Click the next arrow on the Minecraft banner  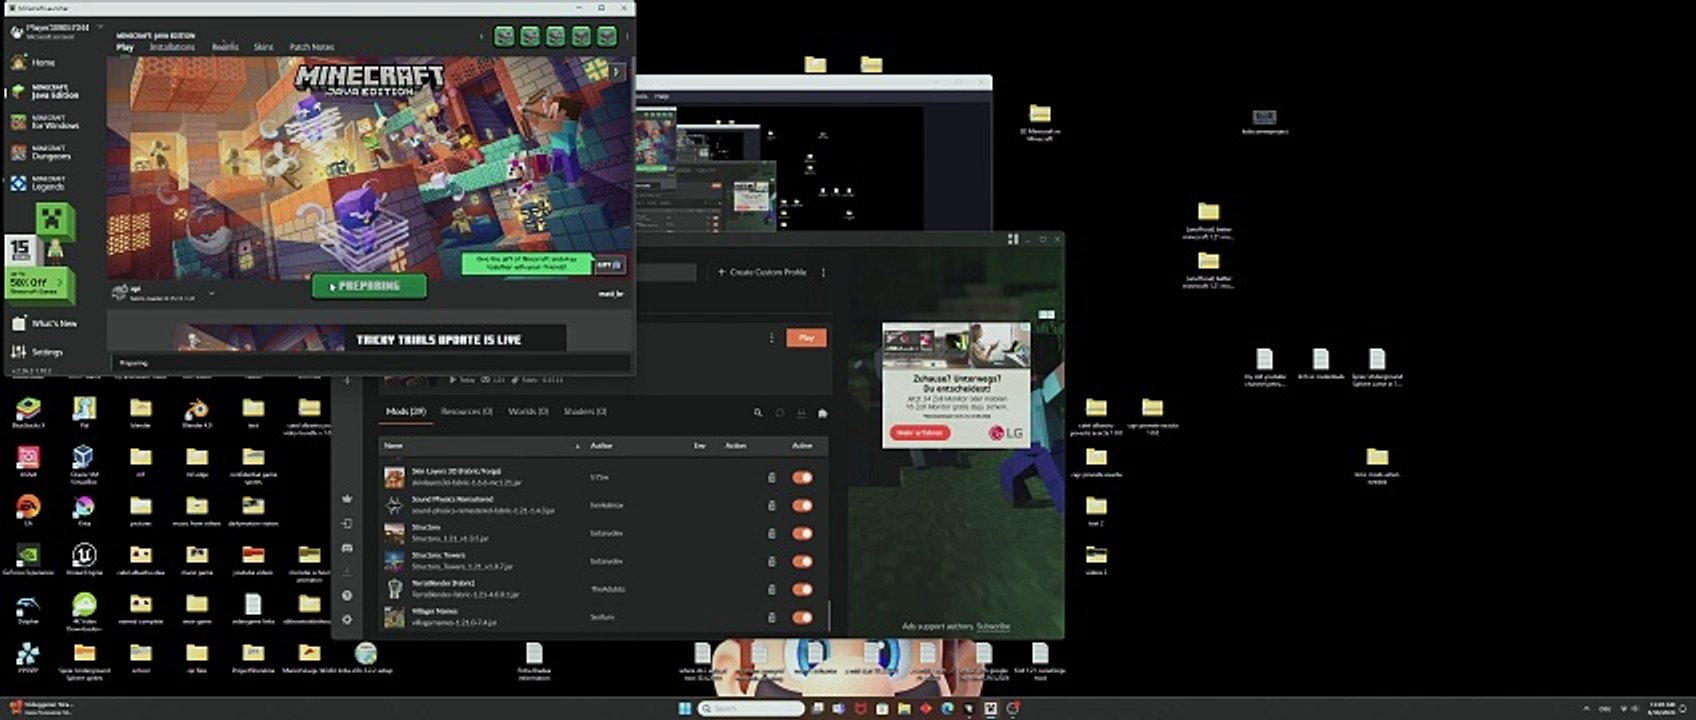617,72
